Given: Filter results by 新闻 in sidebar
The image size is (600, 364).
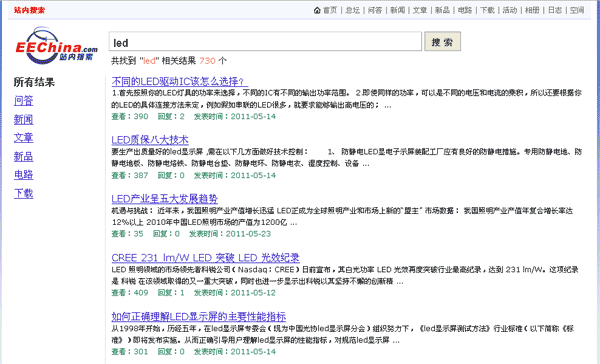Looking at the screenshot, I should [24, 119].
